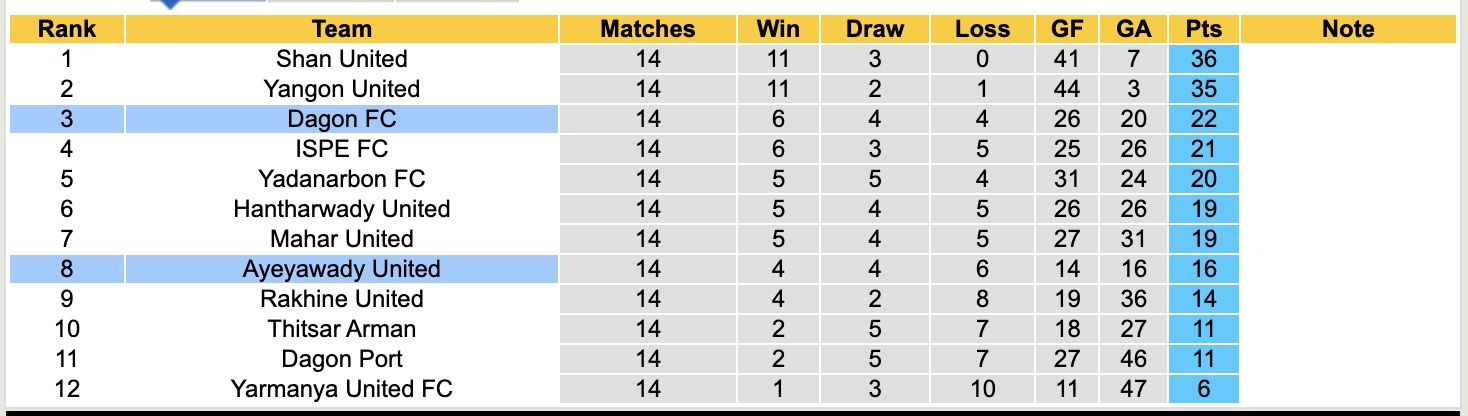Open the Yangon United team link
This screenshot has height=416, width=1468.
coord(341,89)
